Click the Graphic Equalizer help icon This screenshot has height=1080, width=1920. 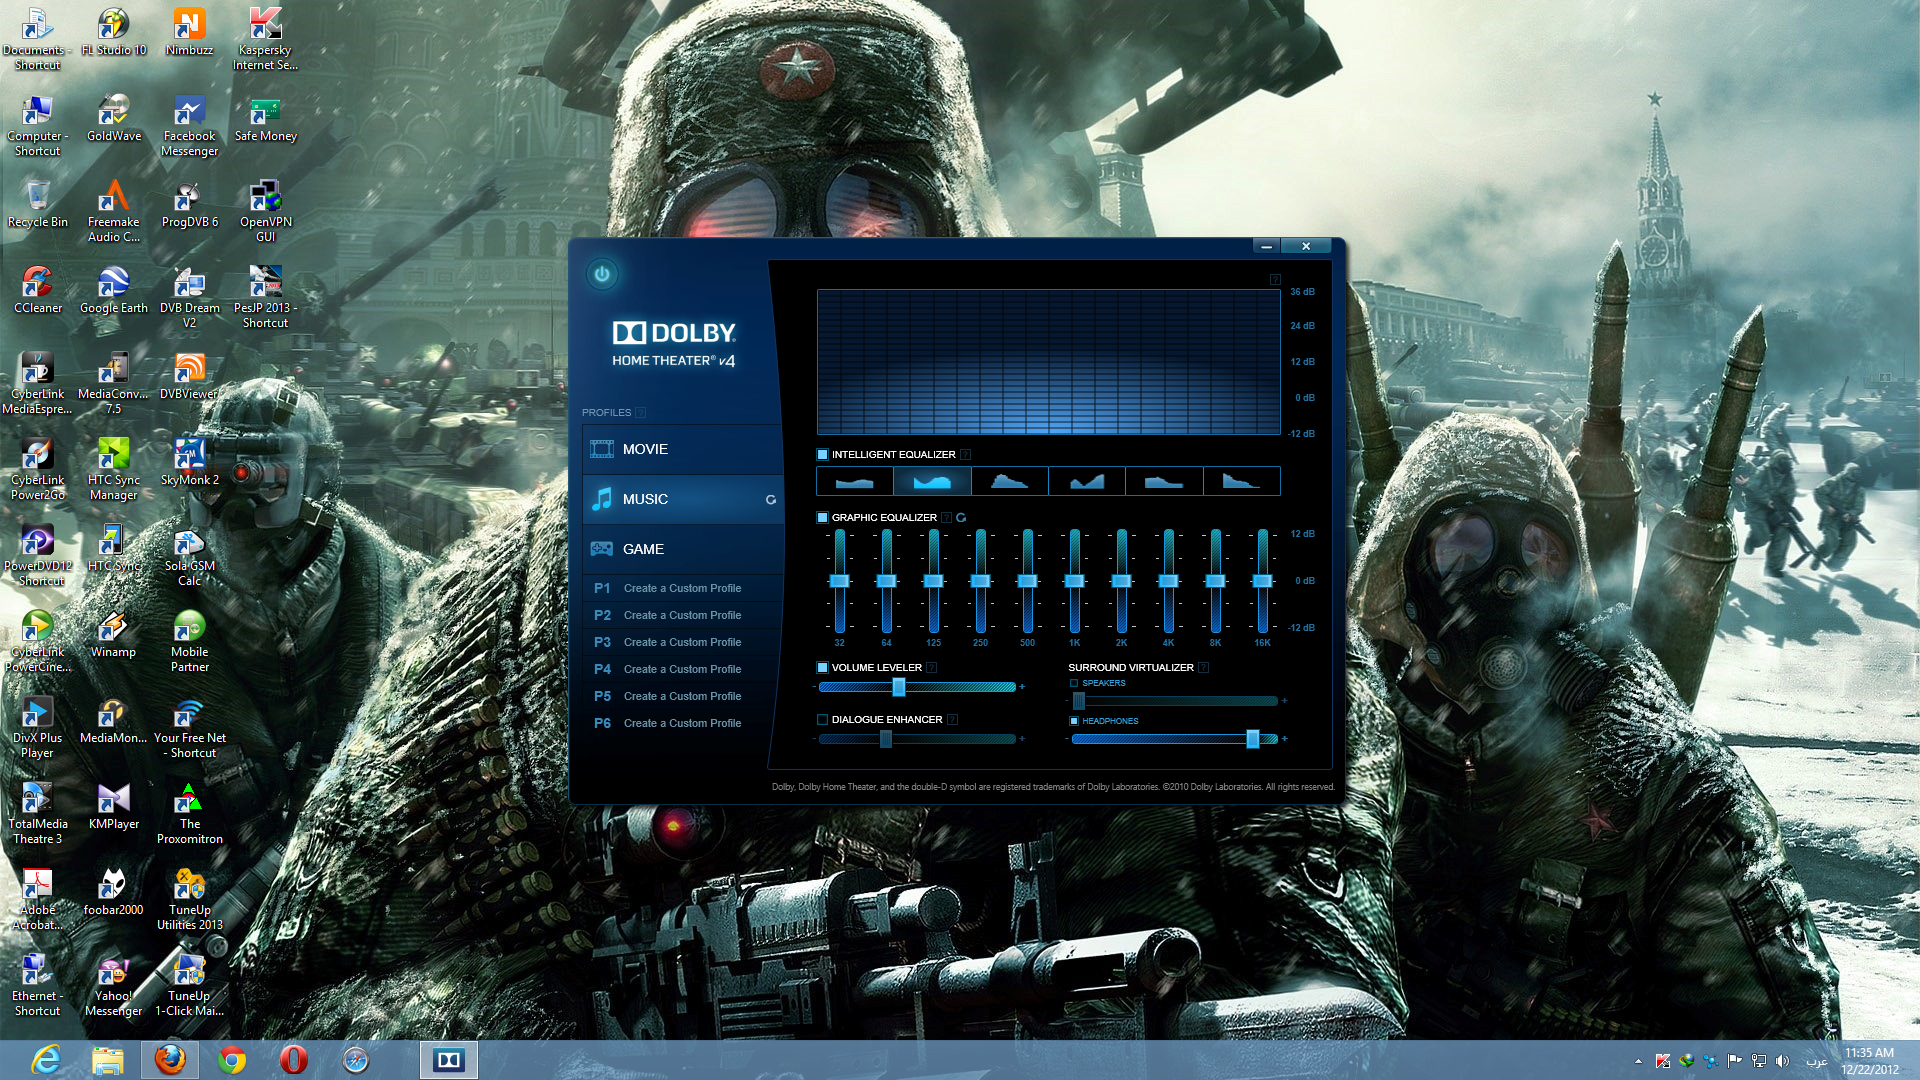(947, 517)
